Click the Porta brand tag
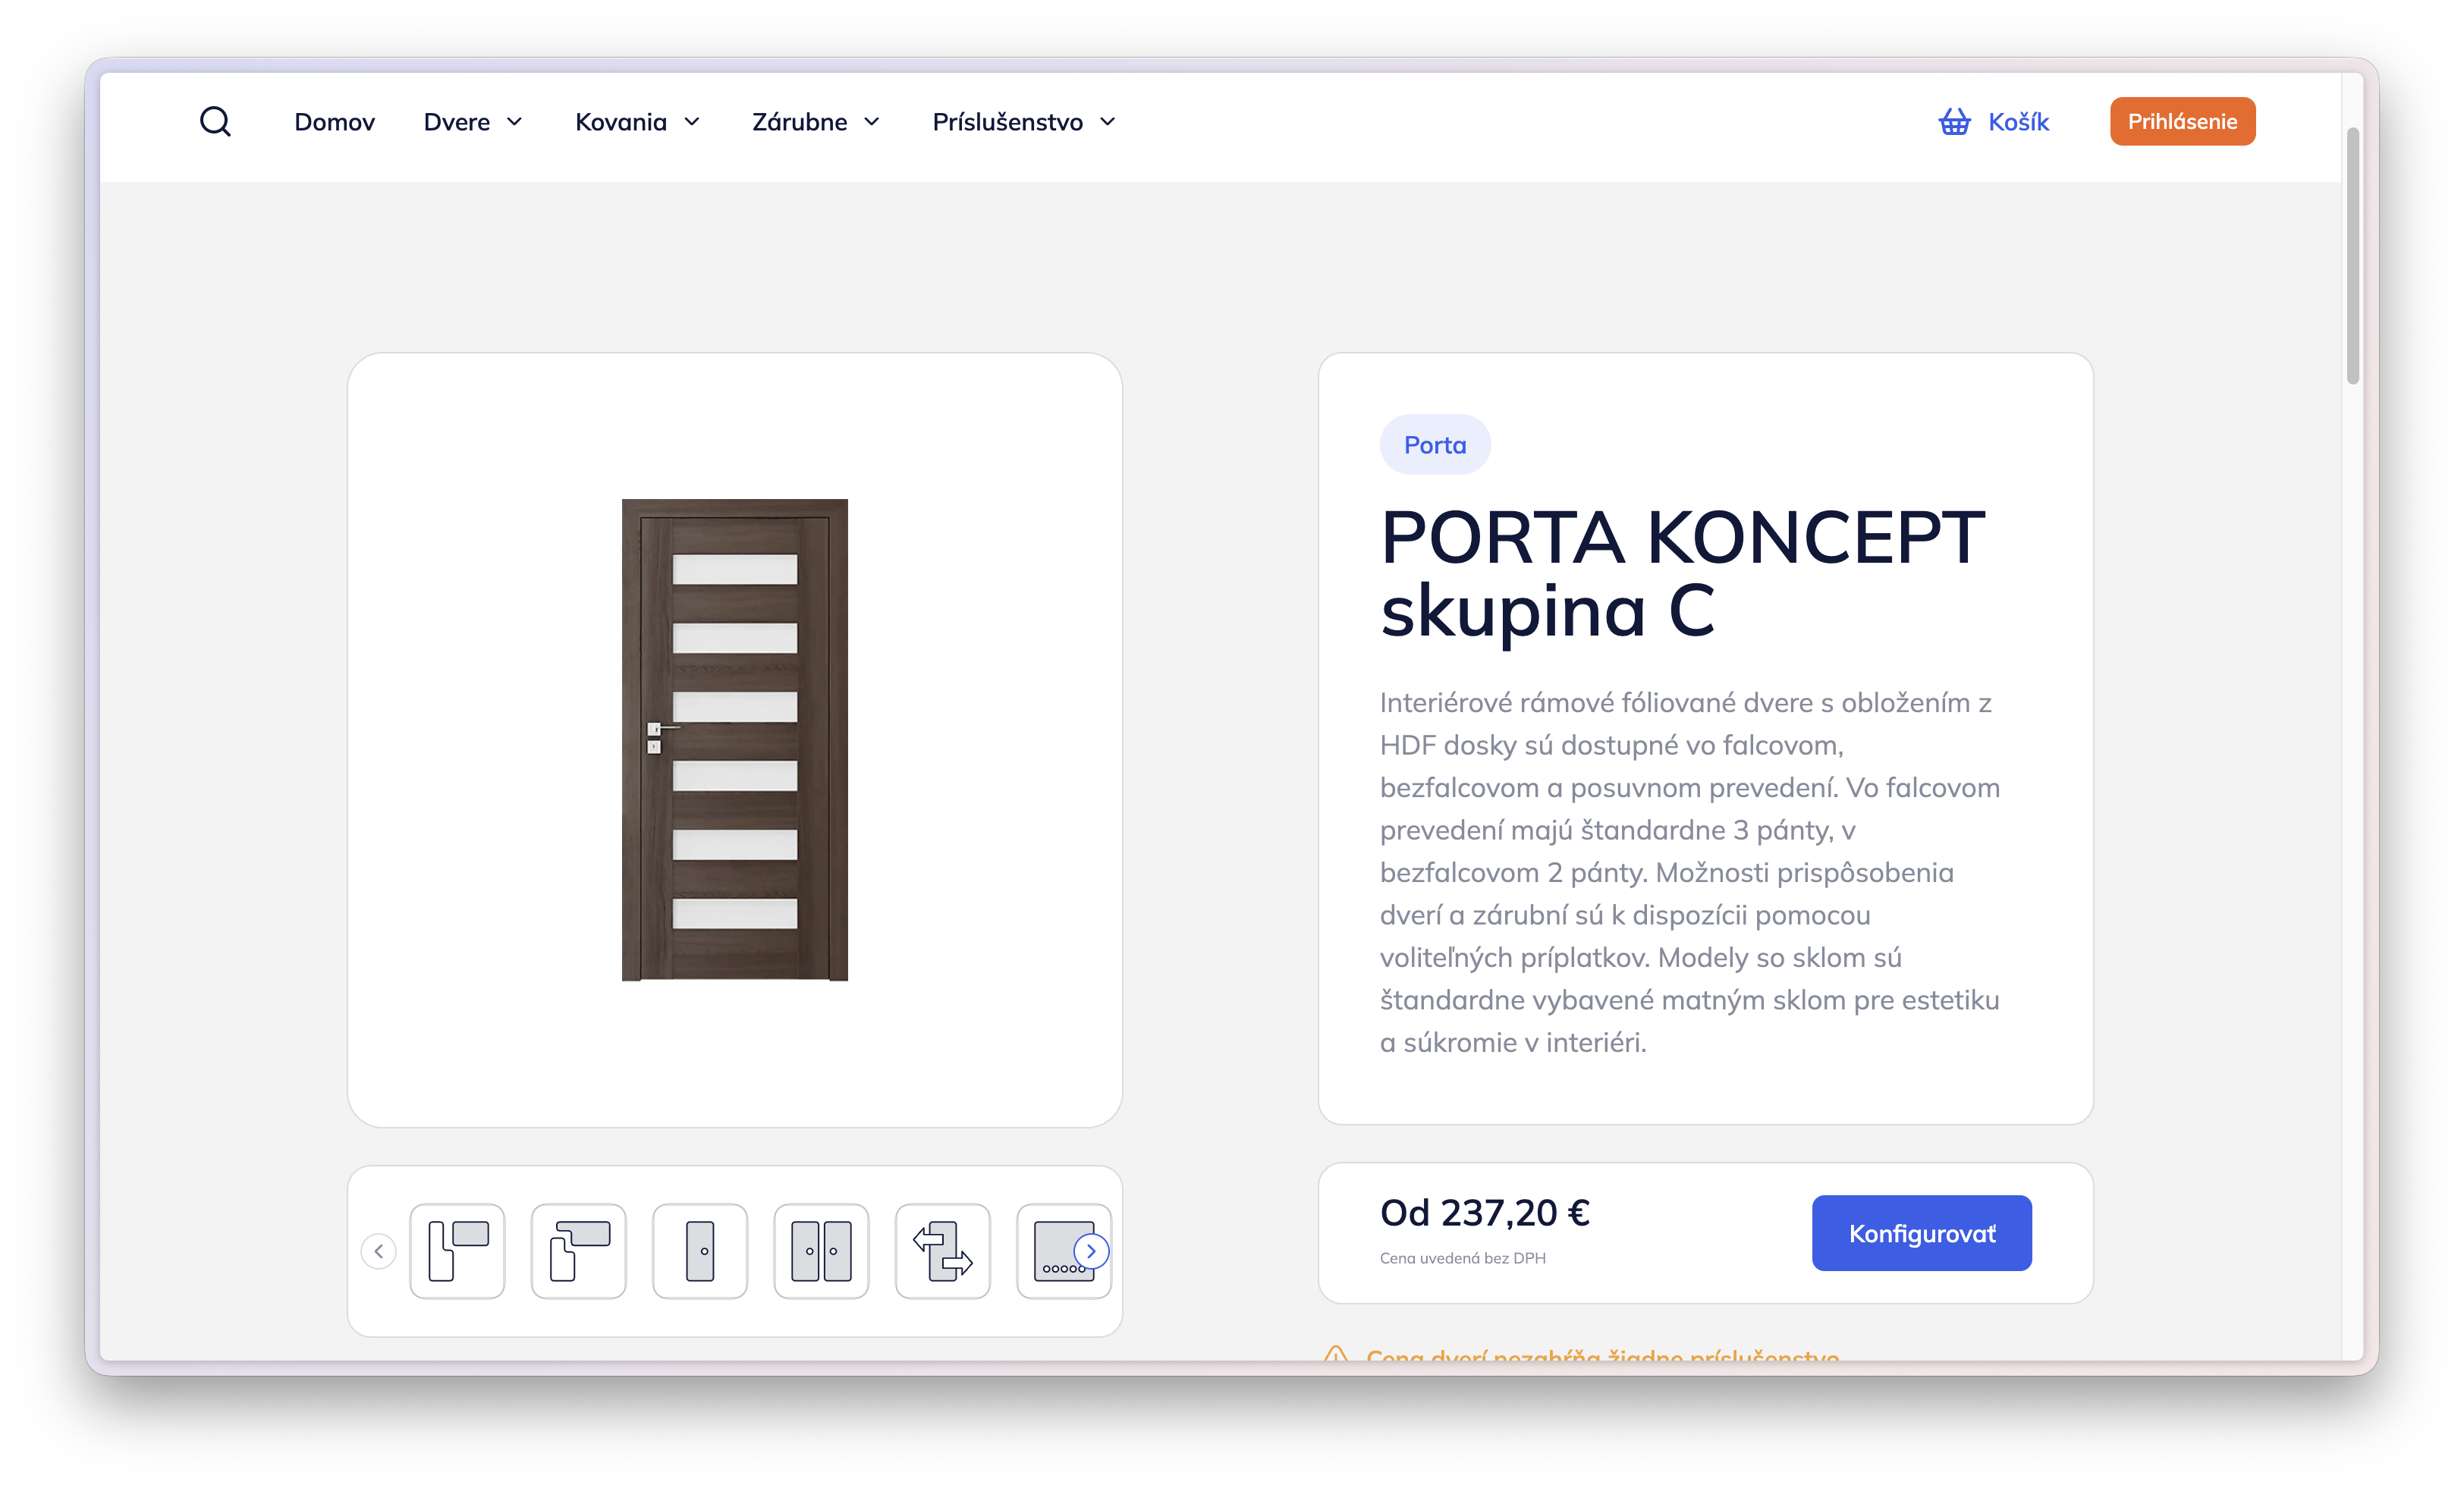 point(1435,445)
